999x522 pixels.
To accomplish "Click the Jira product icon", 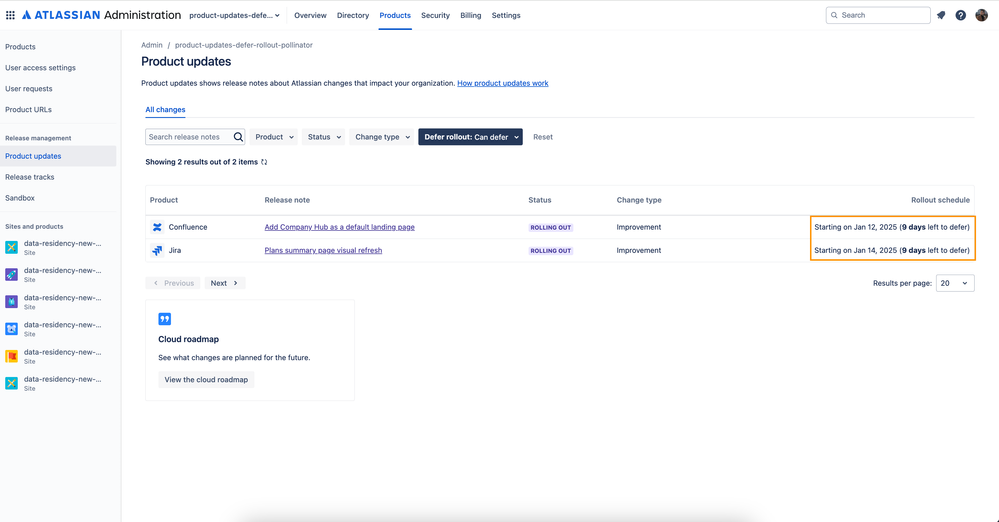I will point(157,250).
